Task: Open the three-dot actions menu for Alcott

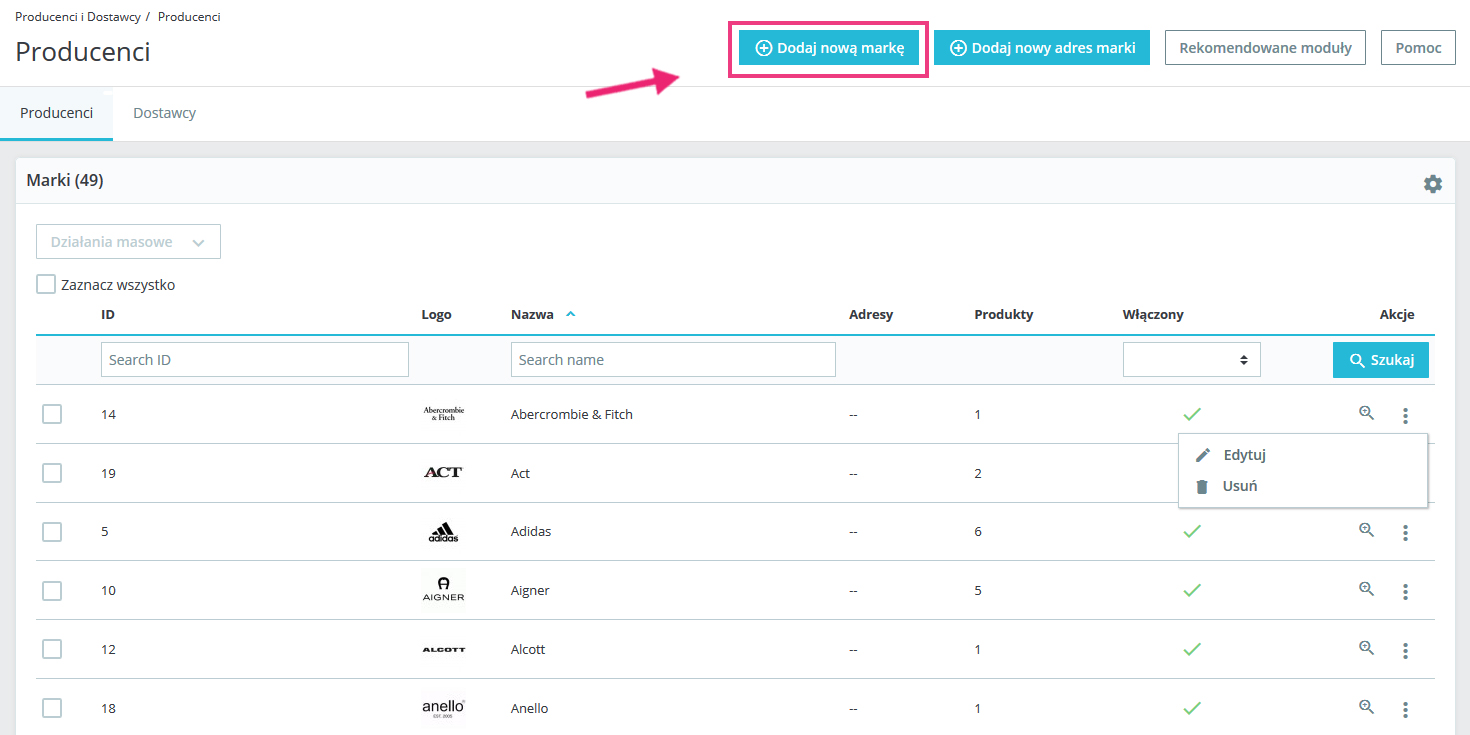Action: point(1405,650)
